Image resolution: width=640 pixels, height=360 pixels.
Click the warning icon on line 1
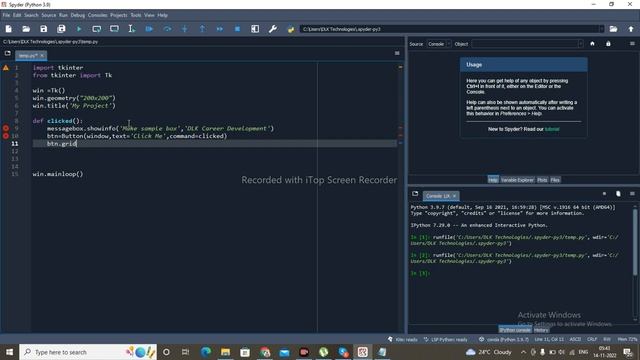(x=6, y=68)
